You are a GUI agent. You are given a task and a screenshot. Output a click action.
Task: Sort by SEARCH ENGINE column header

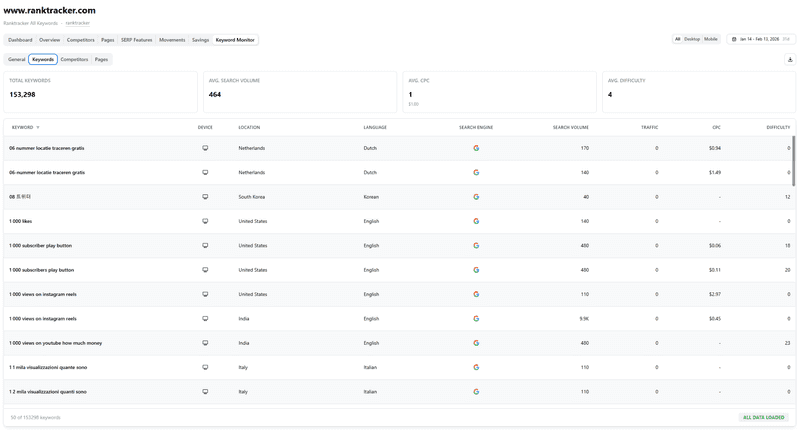(476, 128)
